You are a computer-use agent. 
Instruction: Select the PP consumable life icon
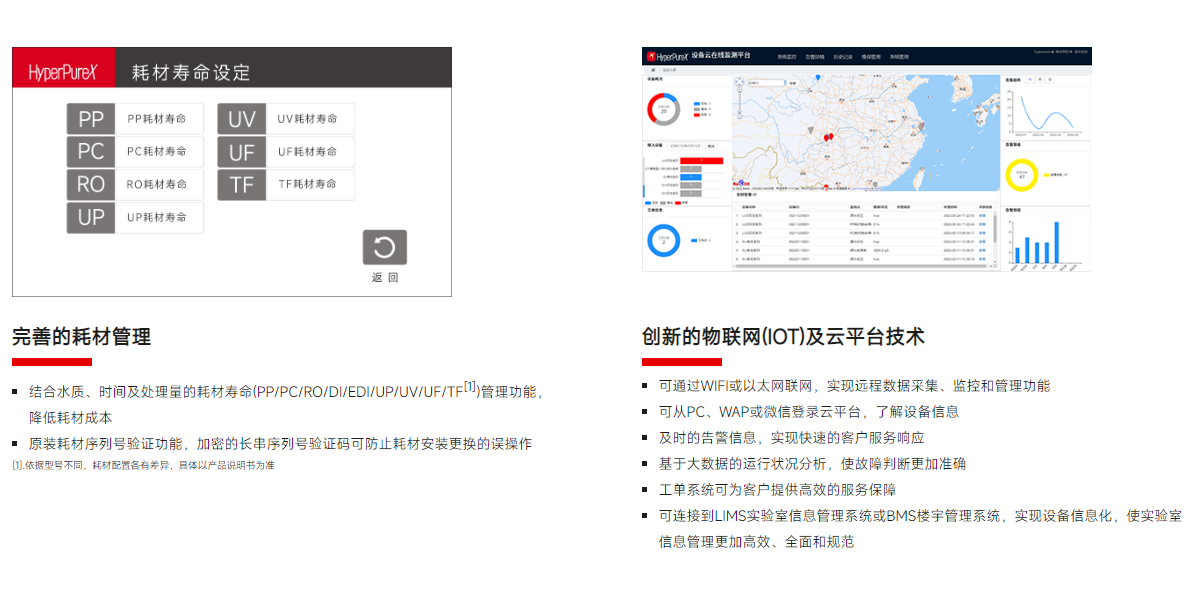pyautogui.click(x=91, y=119)
